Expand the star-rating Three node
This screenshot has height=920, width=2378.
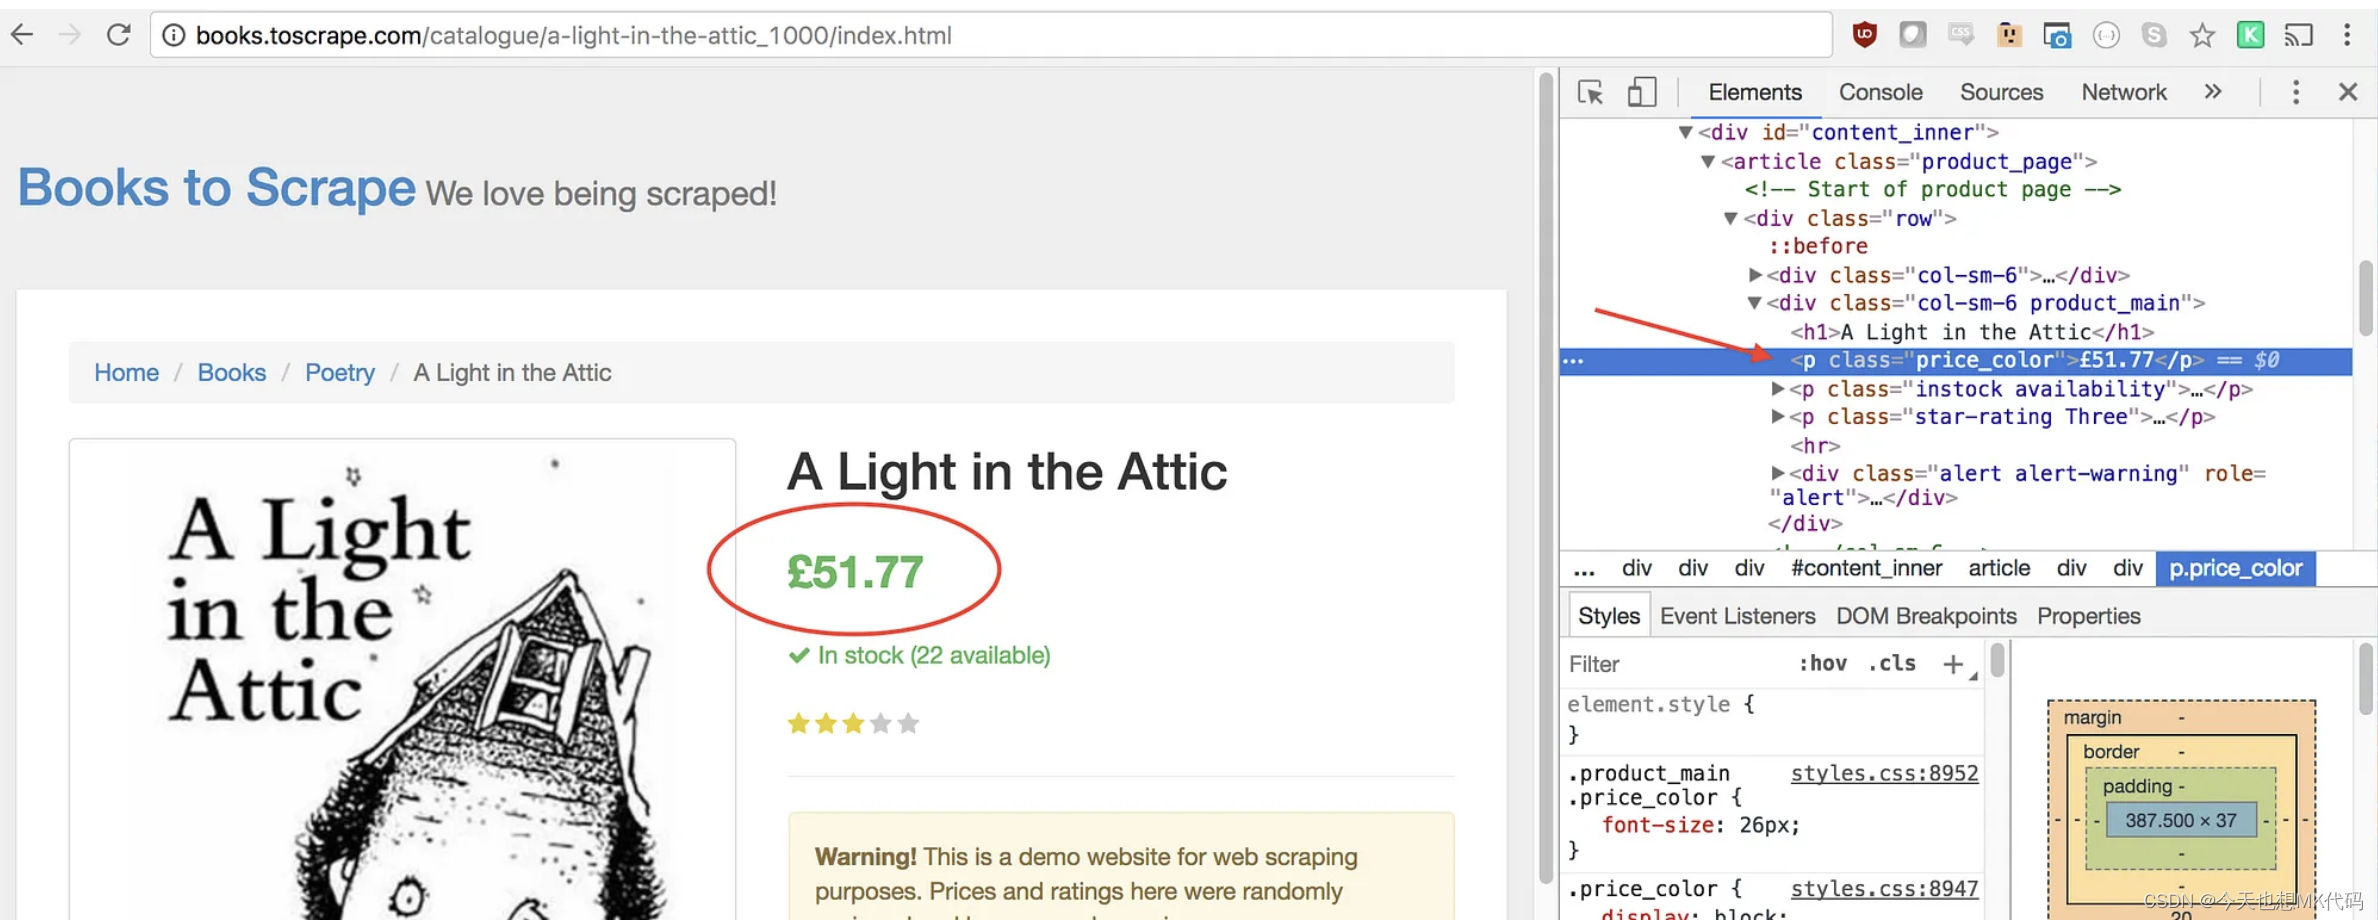tap(1778, 416)
